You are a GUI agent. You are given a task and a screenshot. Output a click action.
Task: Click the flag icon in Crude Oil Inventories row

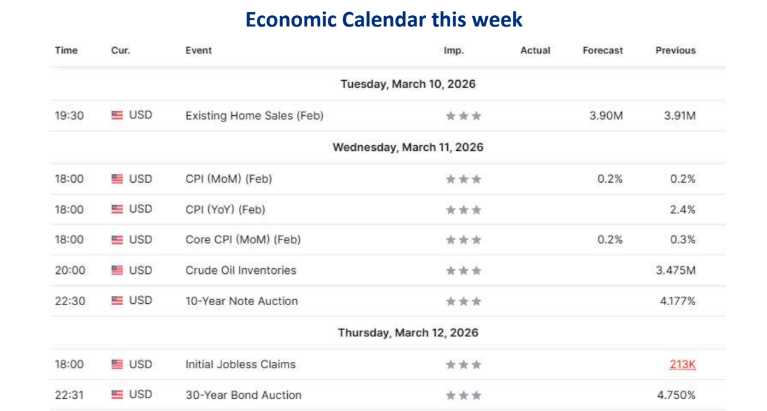tap(117, 270)
